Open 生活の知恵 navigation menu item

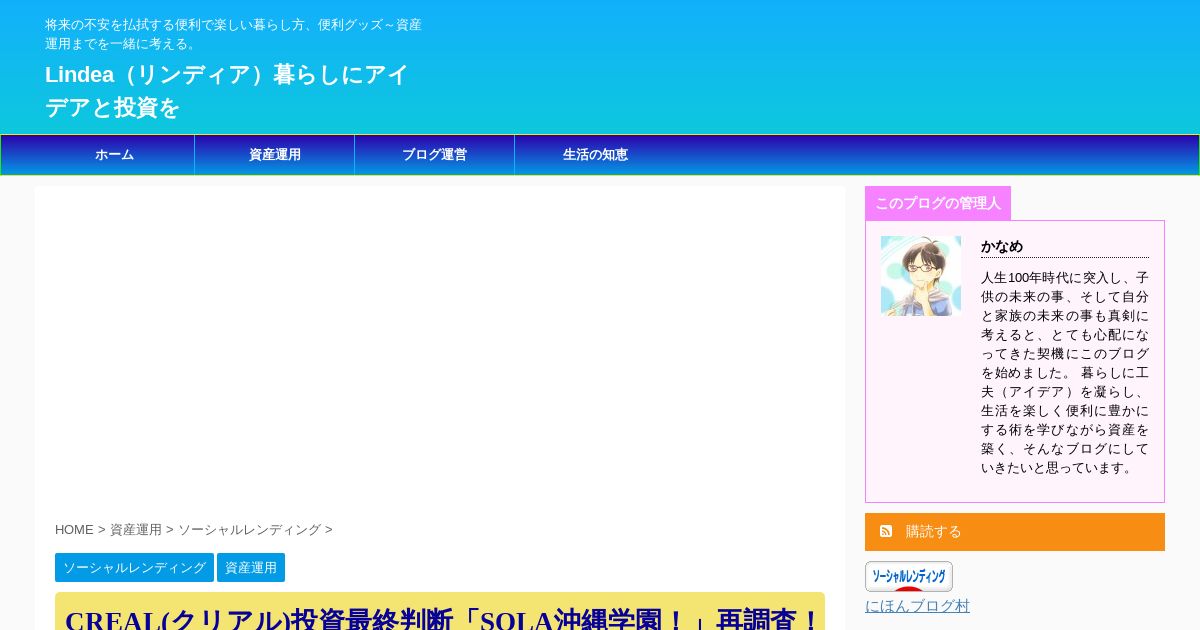(595, 155)
